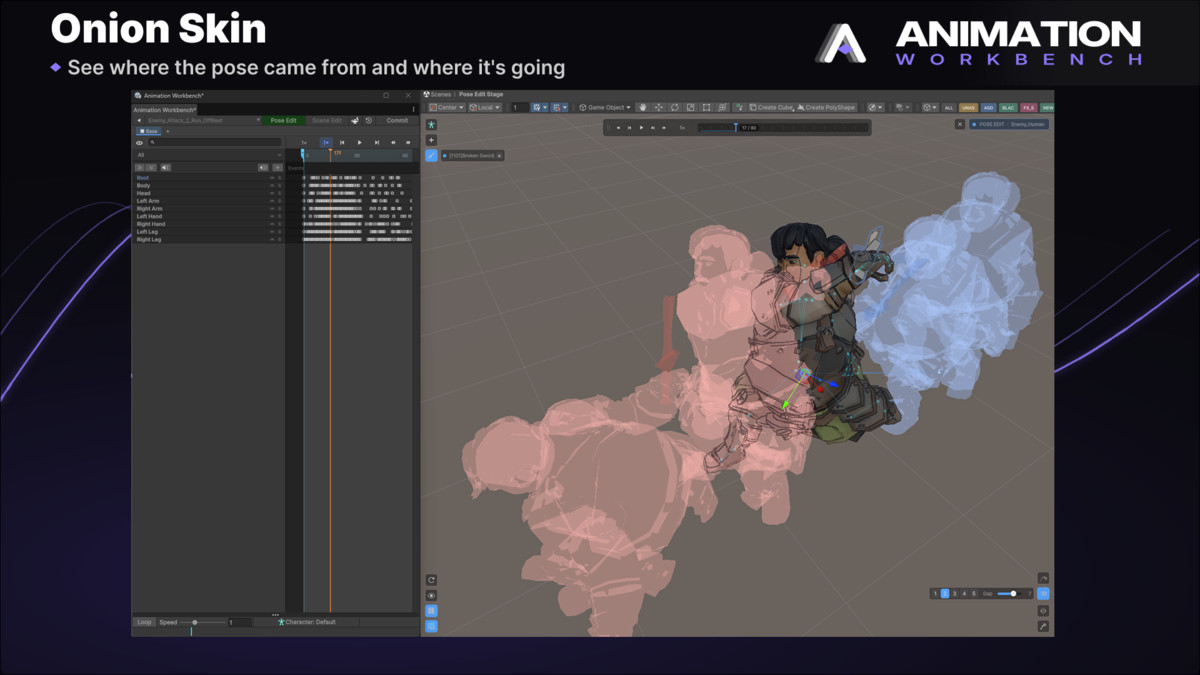1200x675 pixels.
Task: Select the highlighted bone tool in scene
Action: tap(431, 155)
